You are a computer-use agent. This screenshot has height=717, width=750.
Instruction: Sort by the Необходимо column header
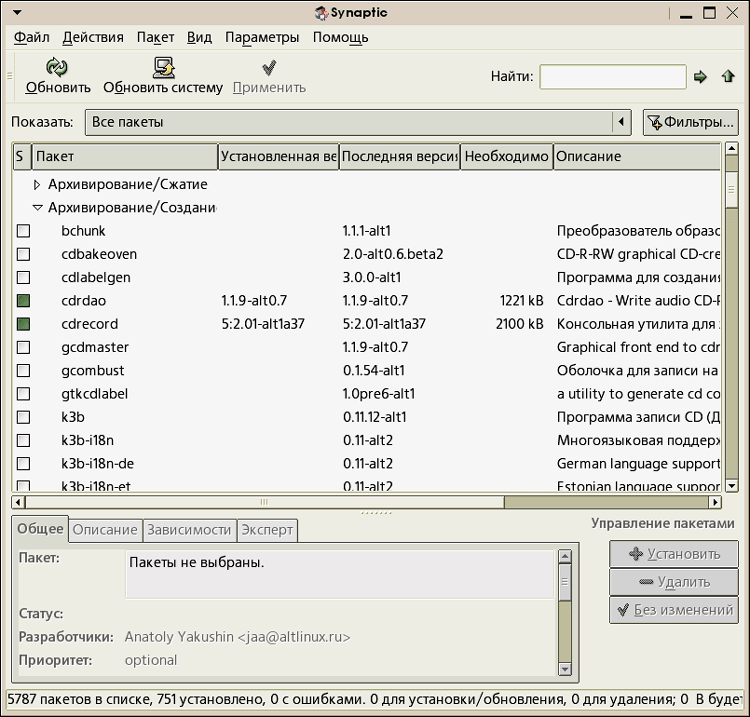point(507,156)
